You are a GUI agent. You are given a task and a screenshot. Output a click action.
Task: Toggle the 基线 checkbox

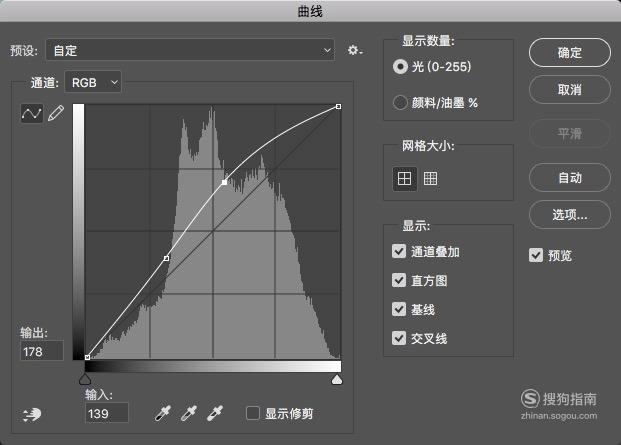coord(399,309)
